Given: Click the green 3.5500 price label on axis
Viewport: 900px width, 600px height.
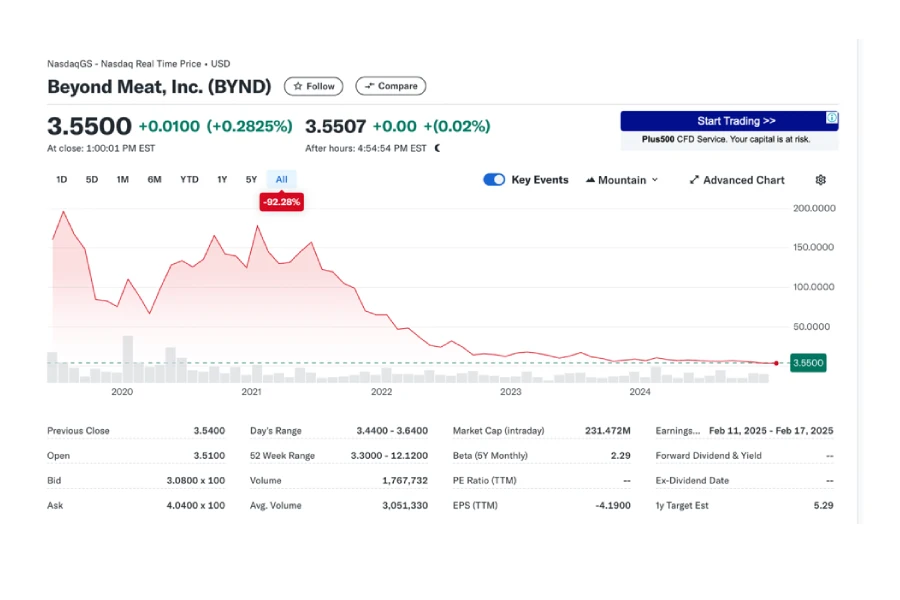Looking at the screenshot, I should [x=808, y=363].
